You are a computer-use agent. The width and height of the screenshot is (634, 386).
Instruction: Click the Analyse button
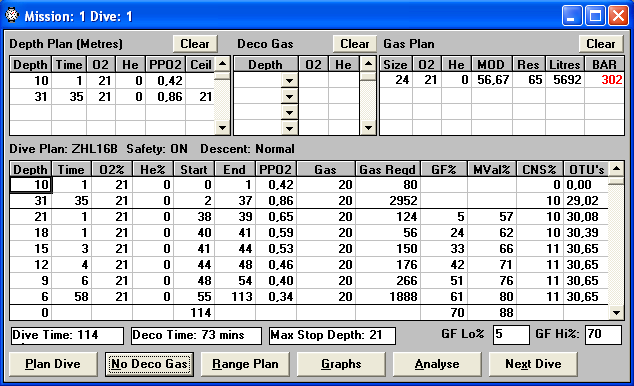tap(437, 364)
